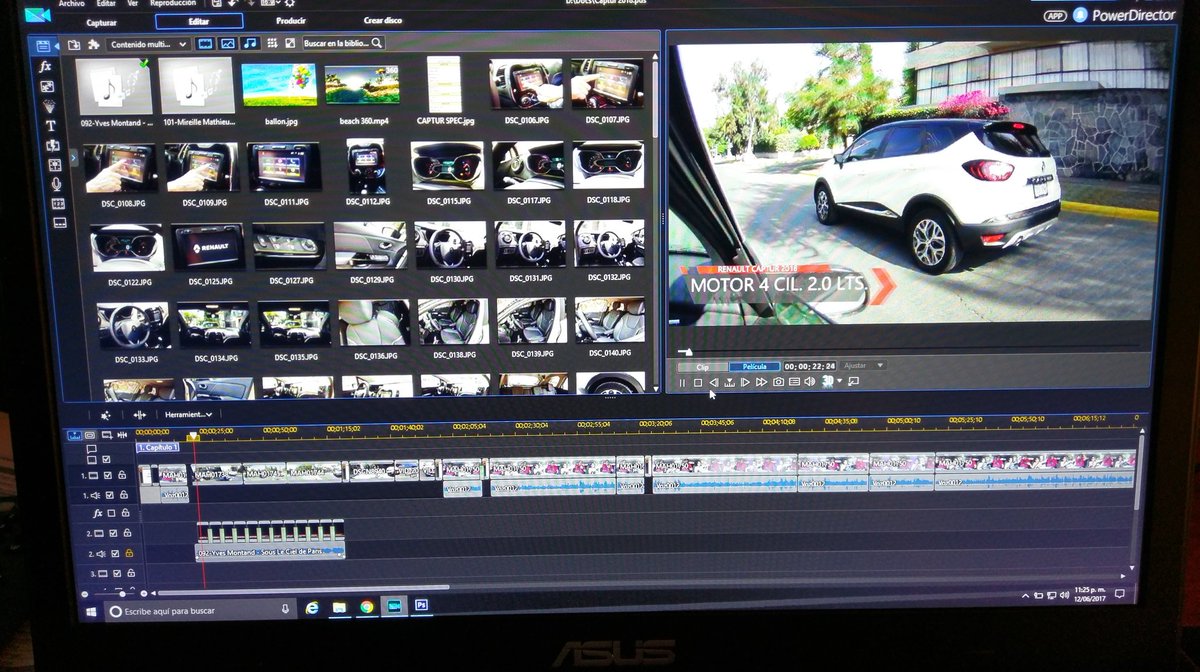1200x672 pixels.
Task: Open the preview volume control
Action: pyautogui.click(x=809, y=382)
